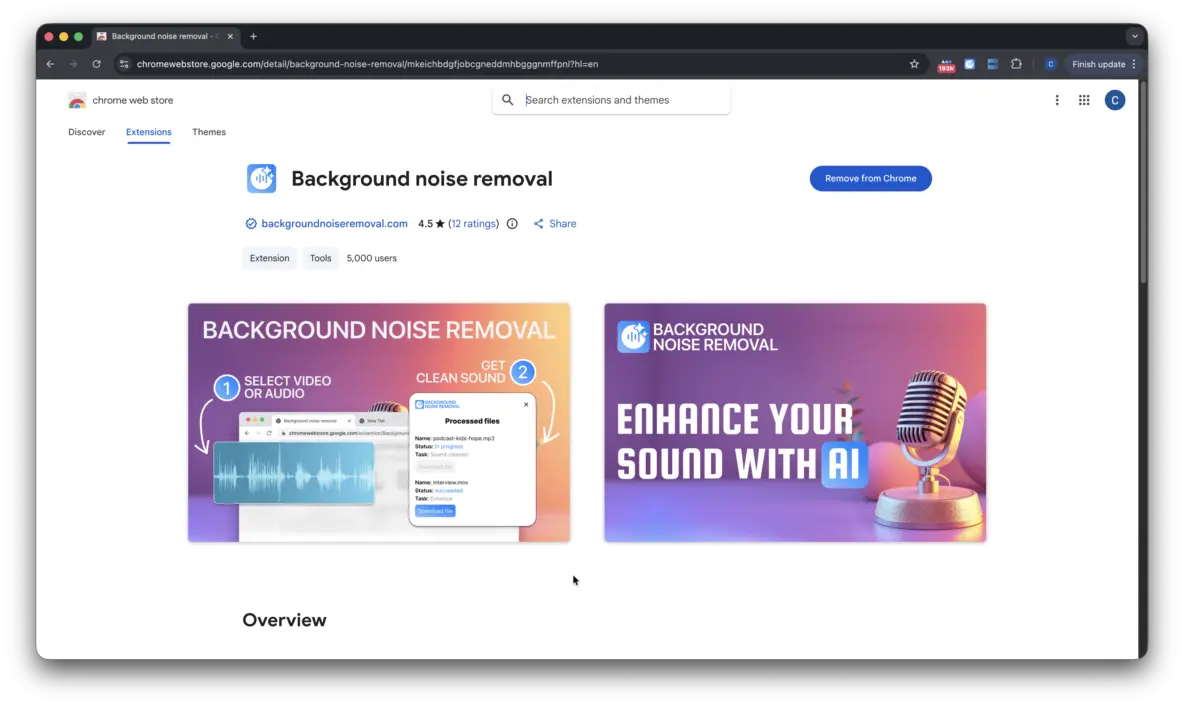Viewport: 1184px width, 707px height.
Task: Bookmark this page with the star icon
Action: [x=914, y=64]
